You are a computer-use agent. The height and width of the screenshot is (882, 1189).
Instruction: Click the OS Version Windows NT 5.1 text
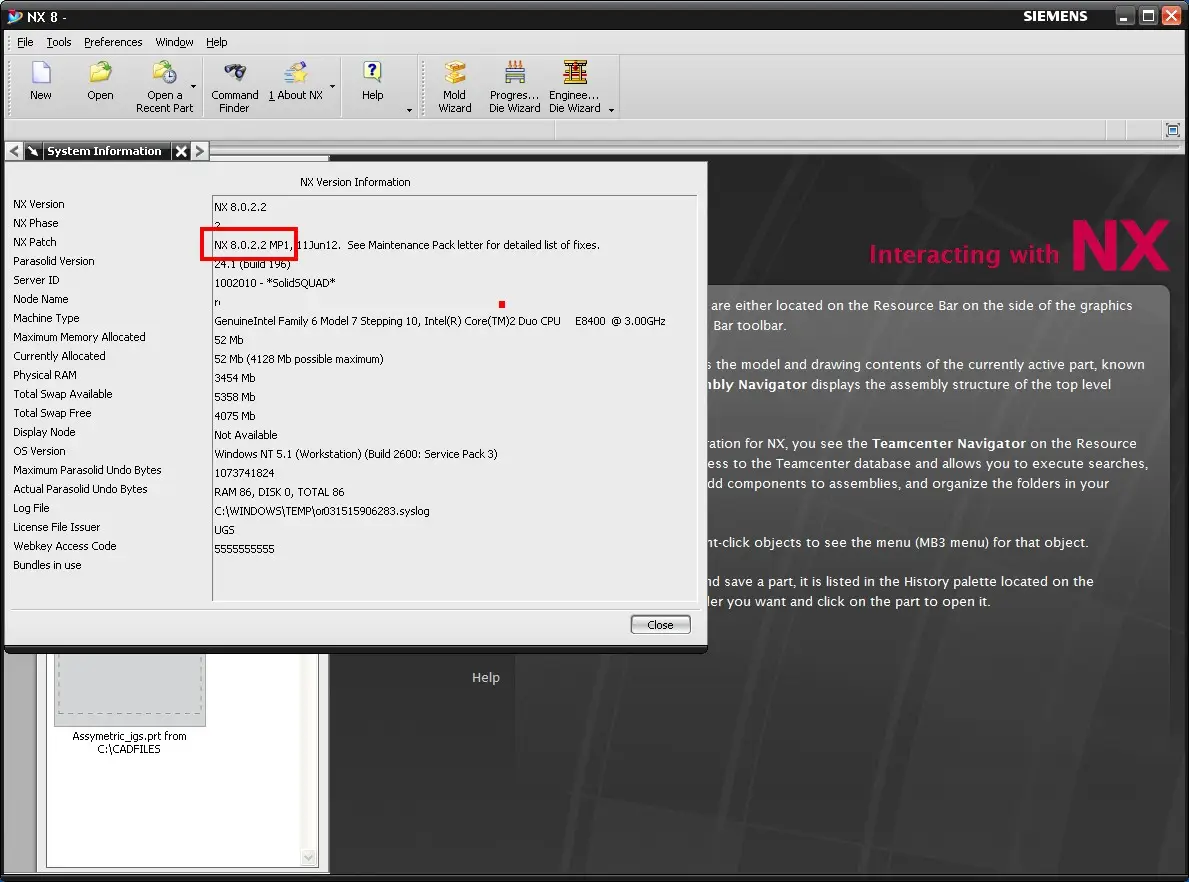[x=356, y=454]
